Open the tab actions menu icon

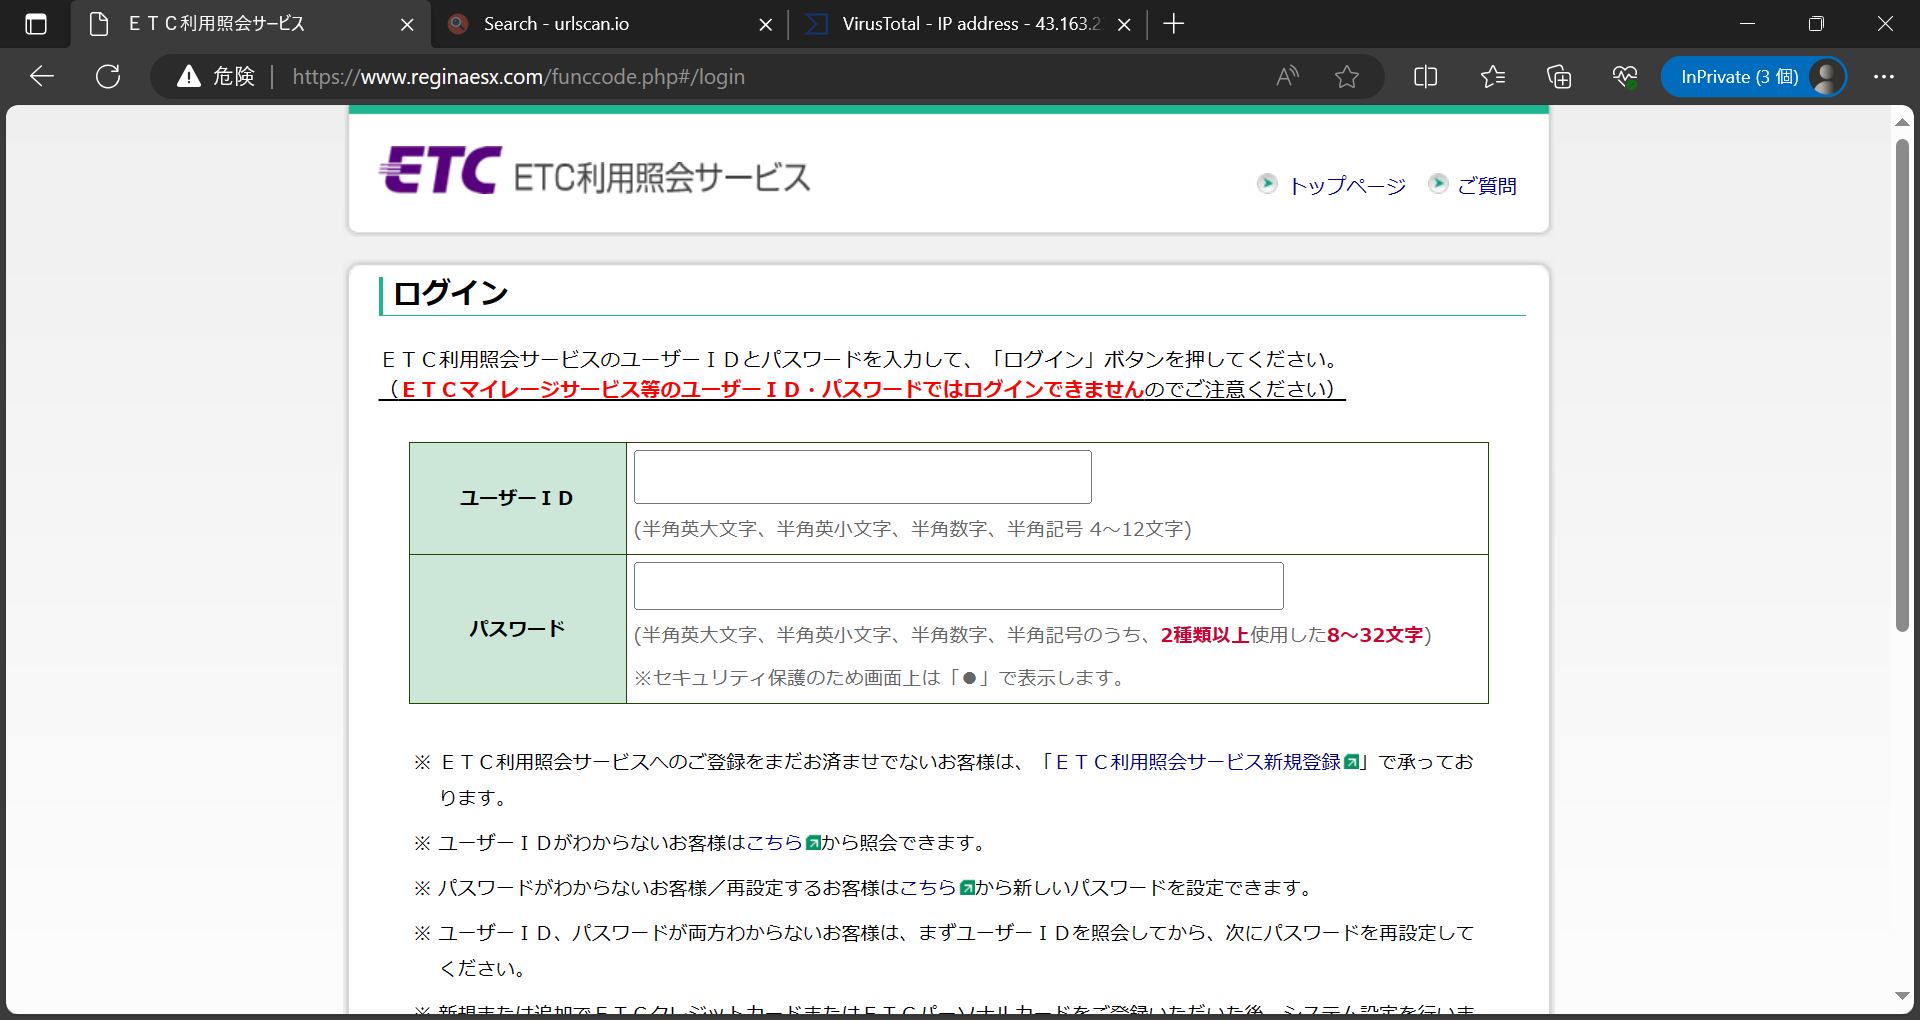click(36, 24)
